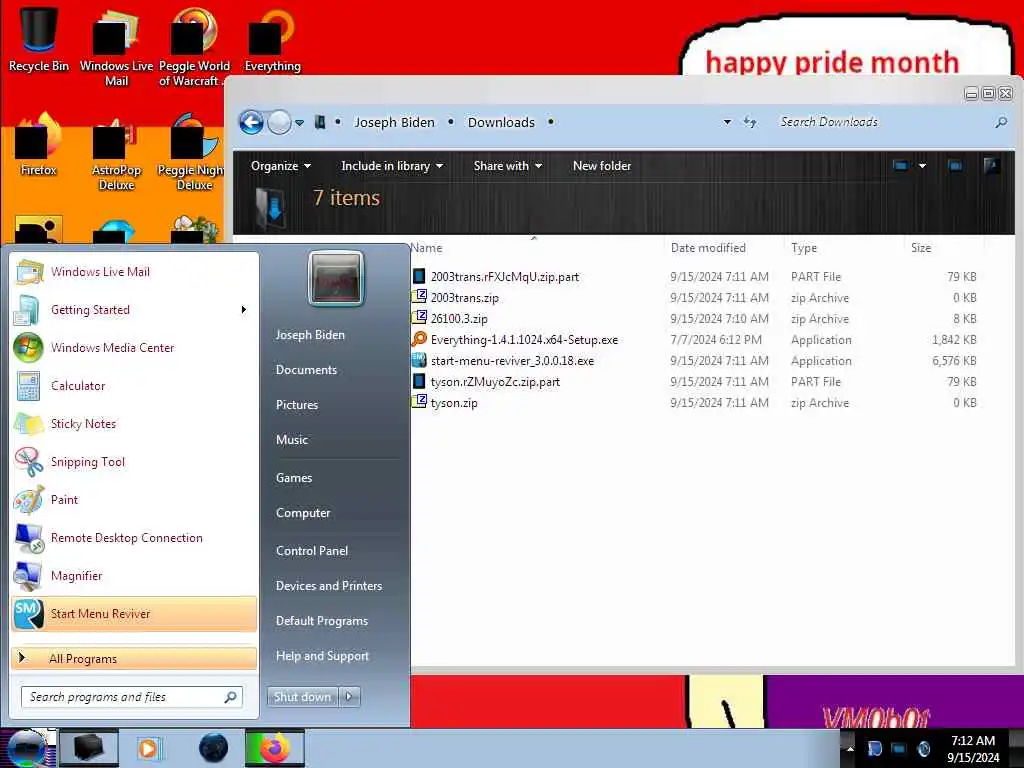The width and height of the screenshot is (1024, 768).
Task: Open Music from Start menu
Action: tap(292, 440)
